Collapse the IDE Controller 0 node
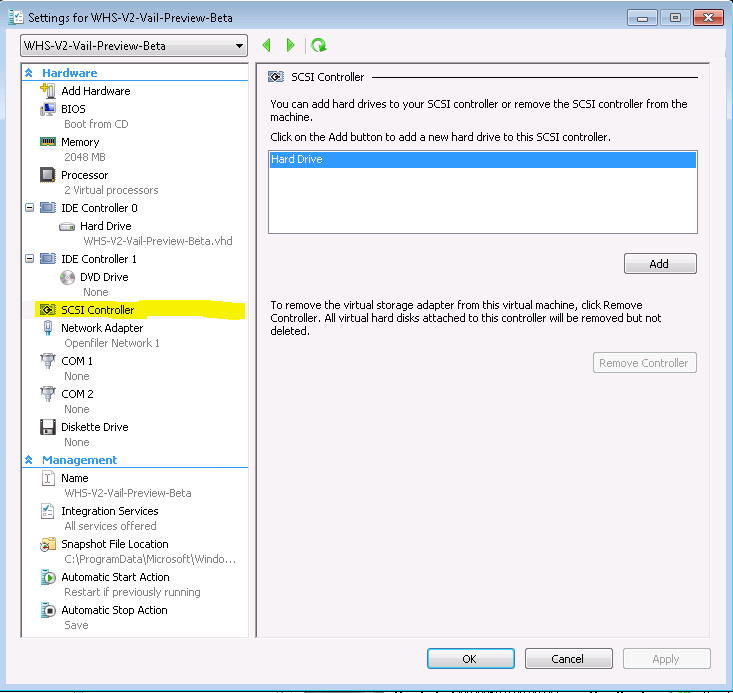This screenshot has height=693, width=733. coord(29,208)
